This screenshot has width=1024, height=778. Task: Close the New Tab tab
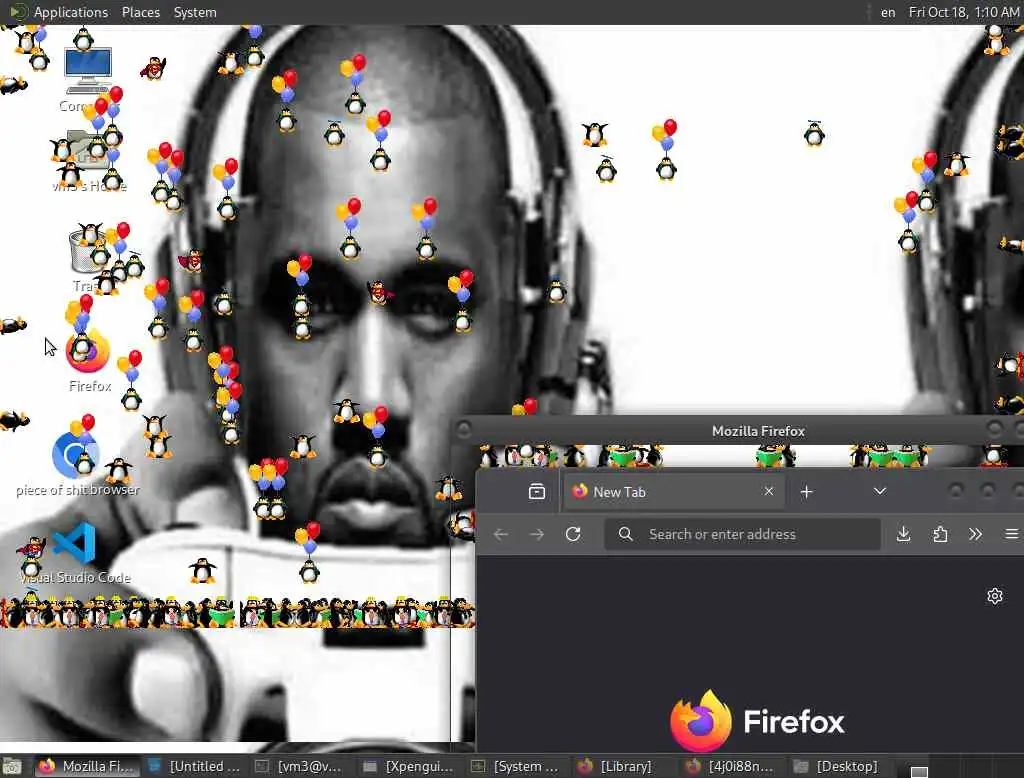769,491
